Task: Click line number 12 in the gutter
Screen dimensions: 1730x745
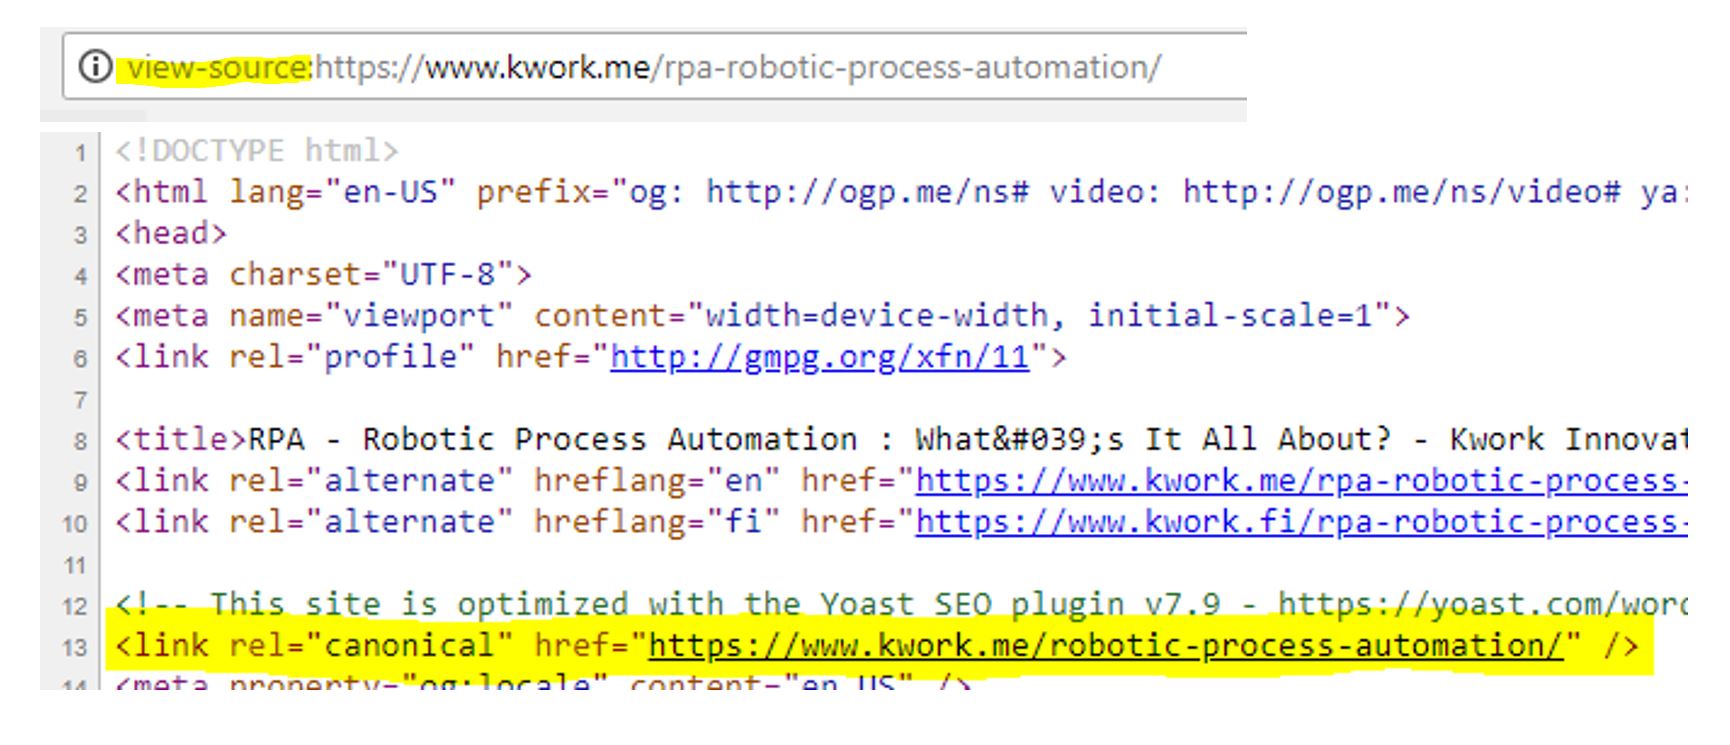Action: coord(76,607)
